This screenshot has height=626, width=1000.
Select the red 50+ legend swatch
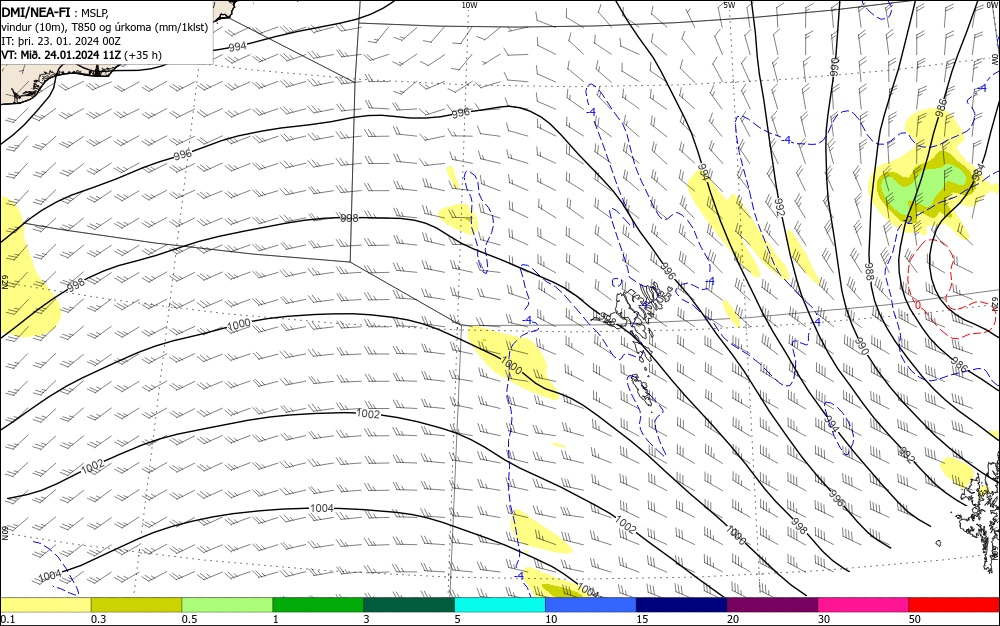tap(954, 605)
